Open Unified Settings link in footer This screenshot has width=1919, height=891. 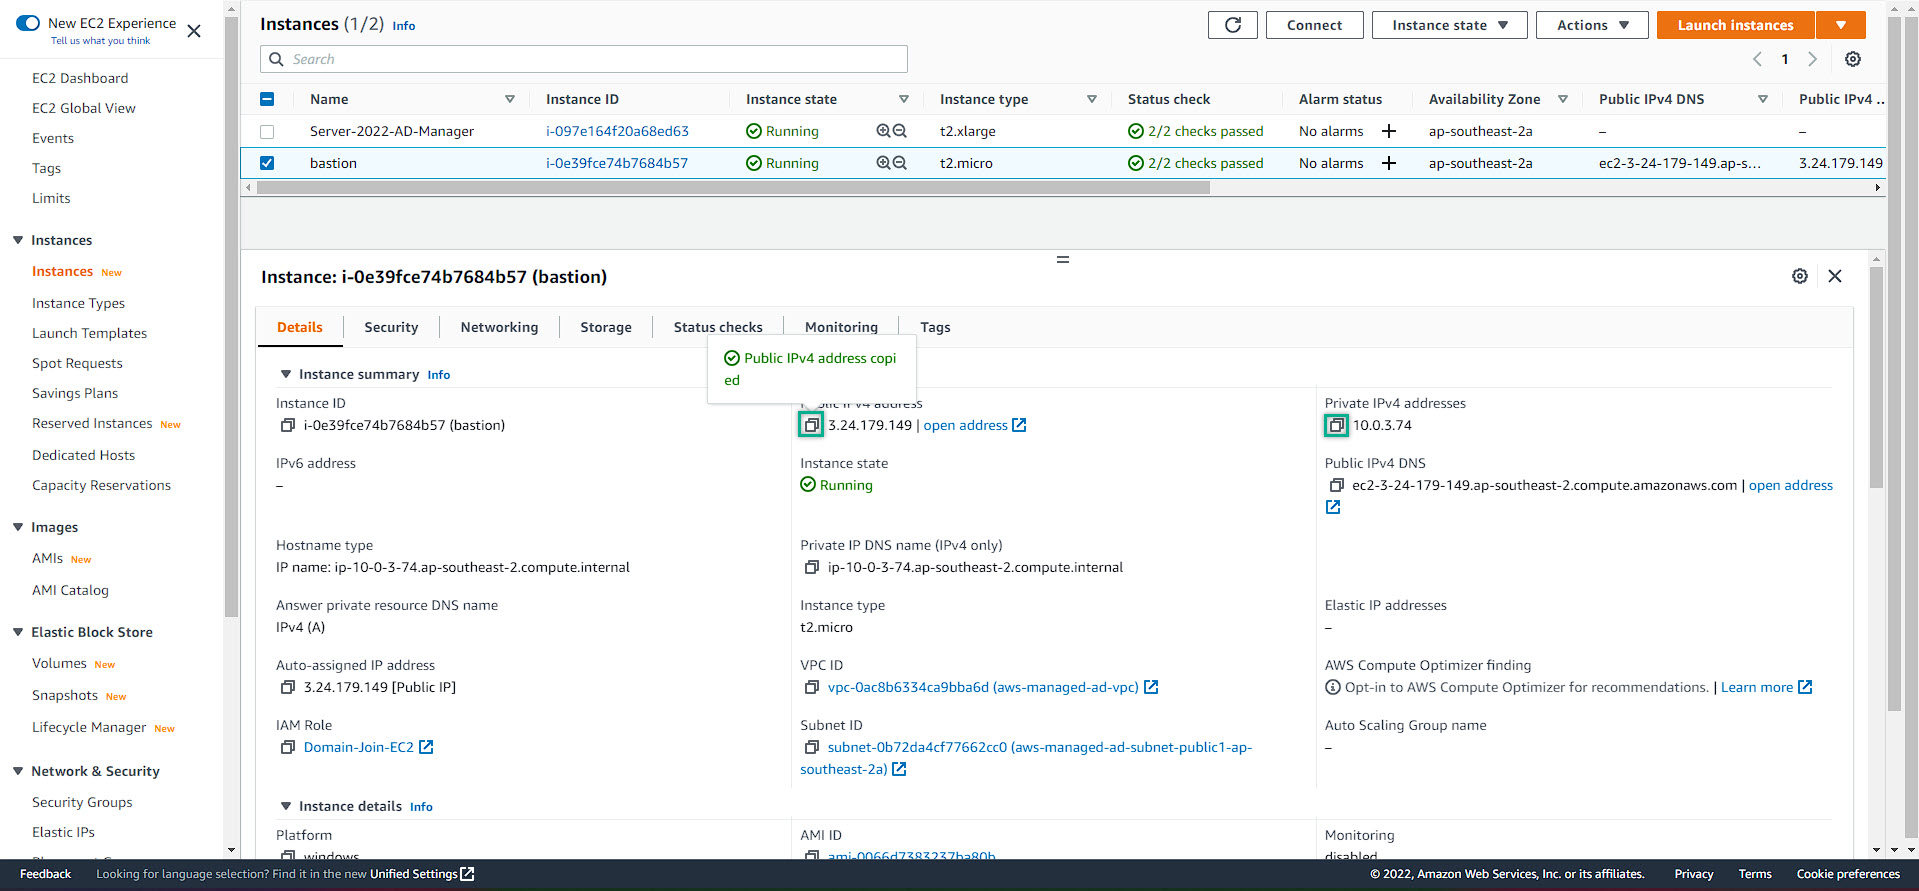[x=422, y=874]
